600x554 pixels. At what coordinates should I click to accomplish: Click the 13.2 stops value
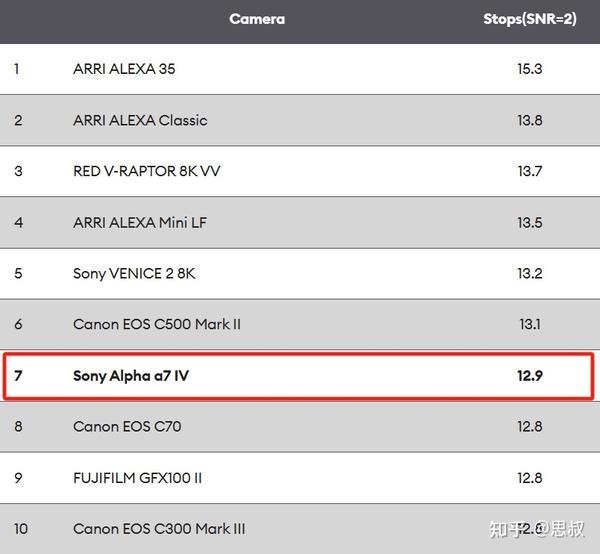[529, 273]
